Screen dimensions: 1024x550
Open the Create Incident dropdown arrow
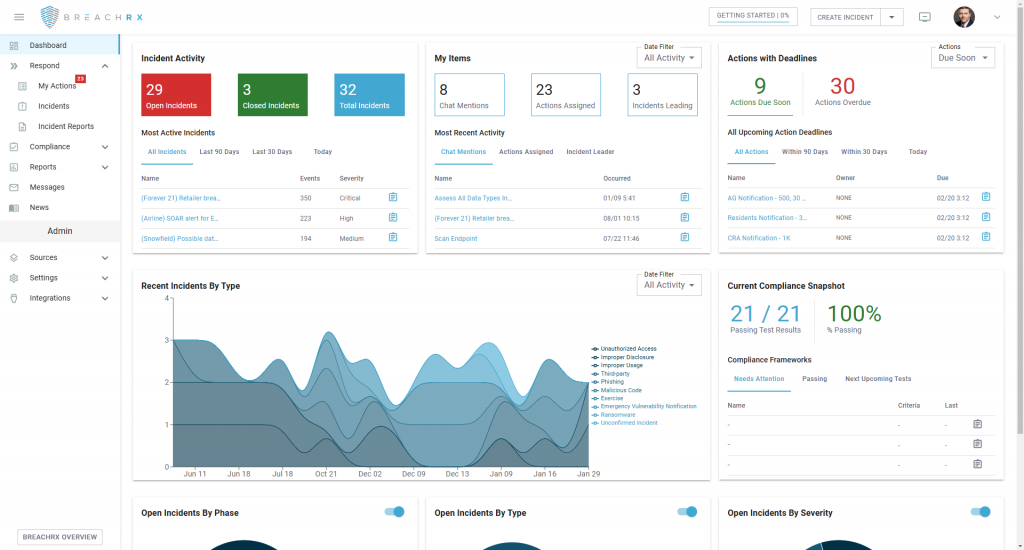[892, 17]
